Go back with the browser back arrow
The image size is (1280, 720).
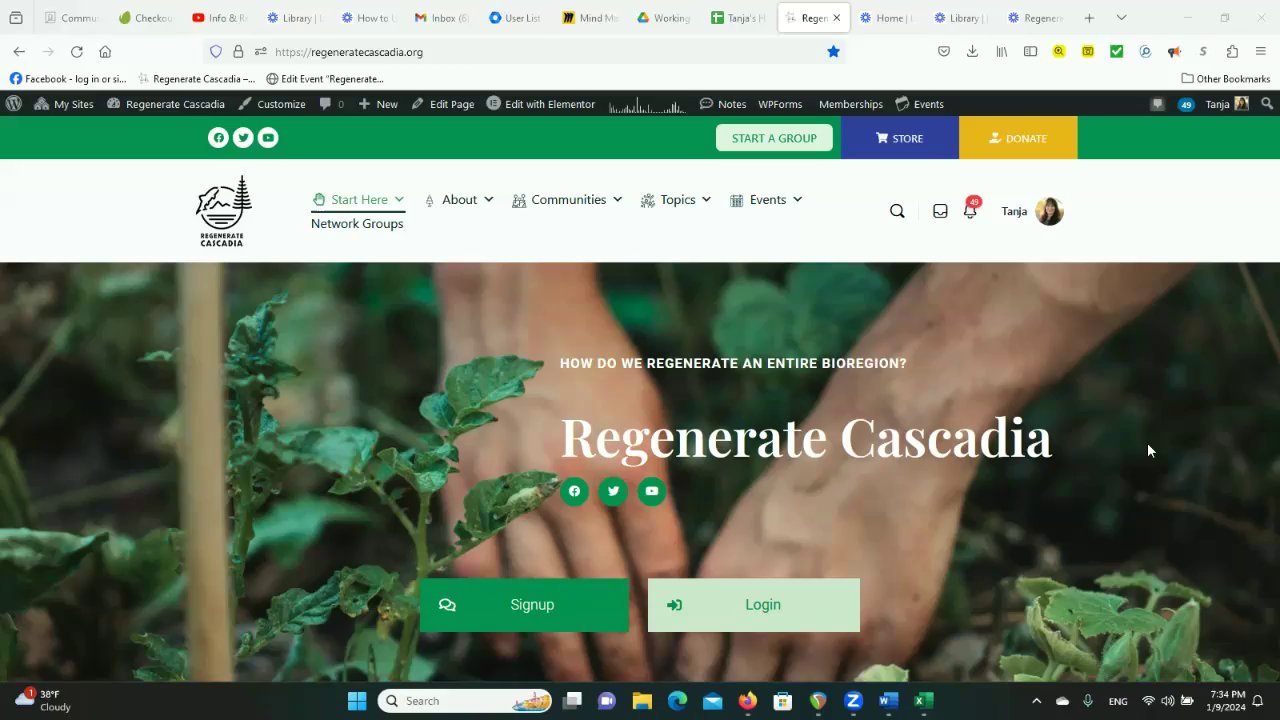19,52
